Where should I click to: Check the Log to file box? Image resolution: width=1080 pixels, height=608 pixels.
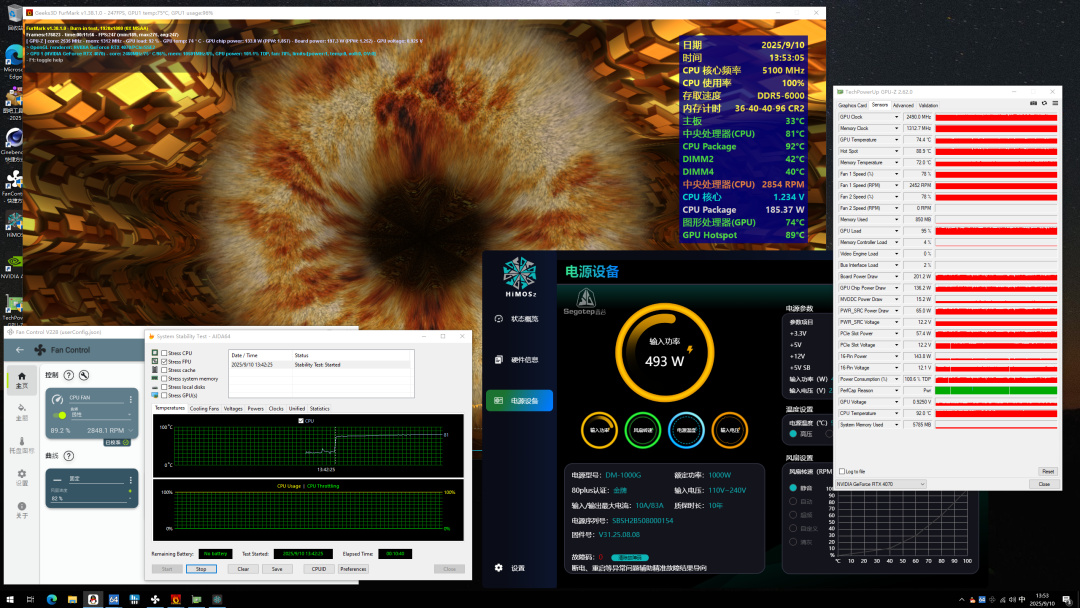click(x=841, y=471)
